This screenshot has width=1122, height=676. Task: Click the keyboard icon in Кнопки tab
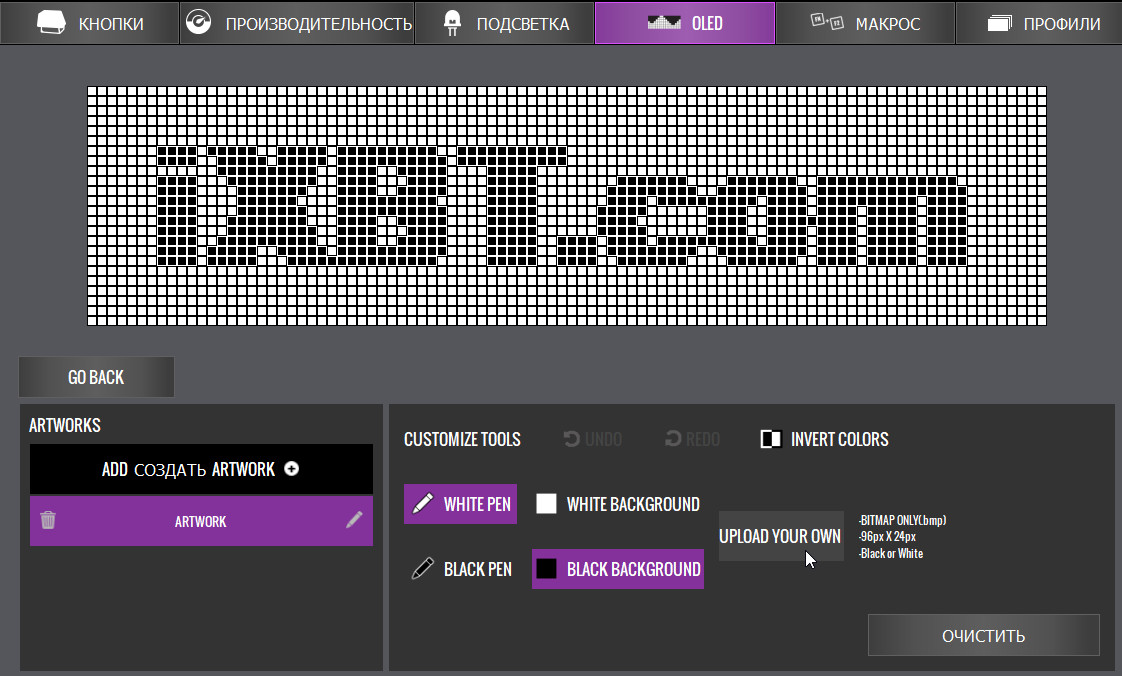(x=52, y=23)
